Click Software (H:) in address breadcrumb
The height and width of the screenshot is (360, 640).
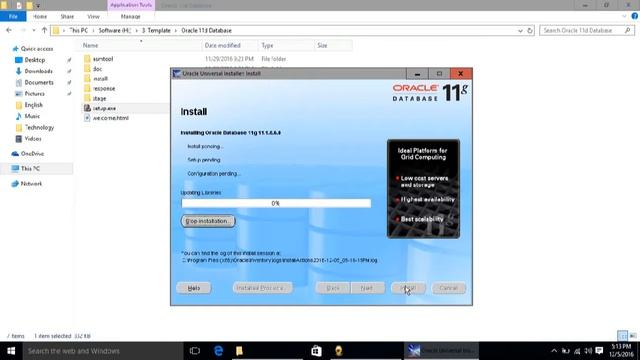tap(115, 31)
